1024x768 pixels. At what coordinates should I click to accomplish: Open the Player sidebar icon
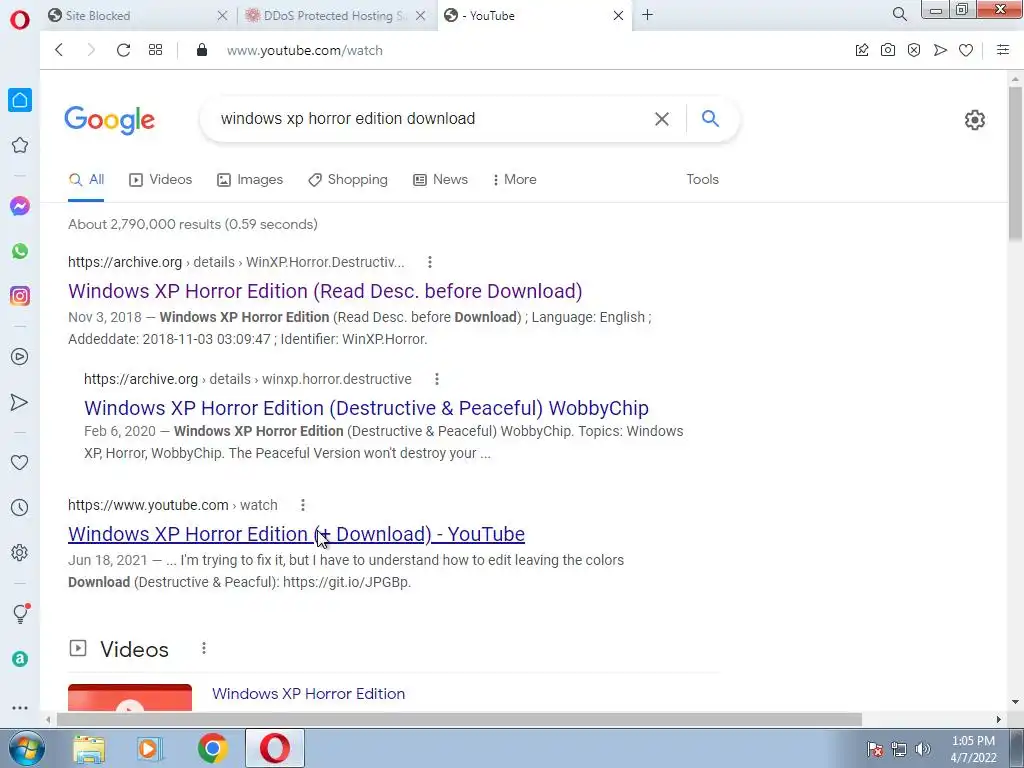click(20, 357)
